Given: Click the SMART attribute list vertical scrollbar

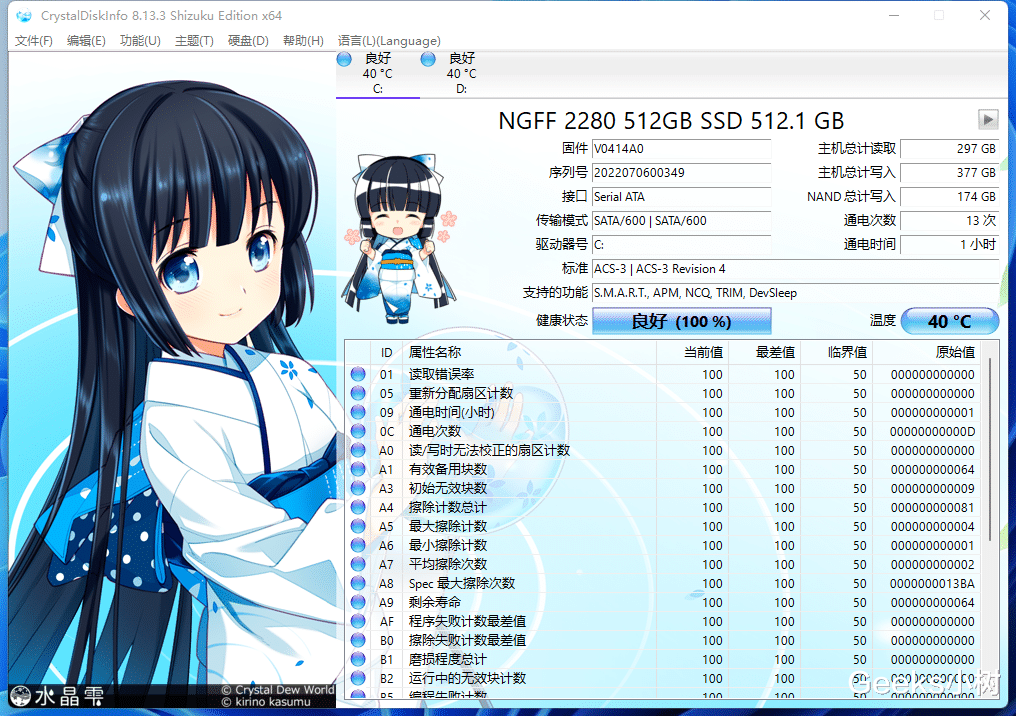Looking at the screenshot, I should (x=990, y=447).
